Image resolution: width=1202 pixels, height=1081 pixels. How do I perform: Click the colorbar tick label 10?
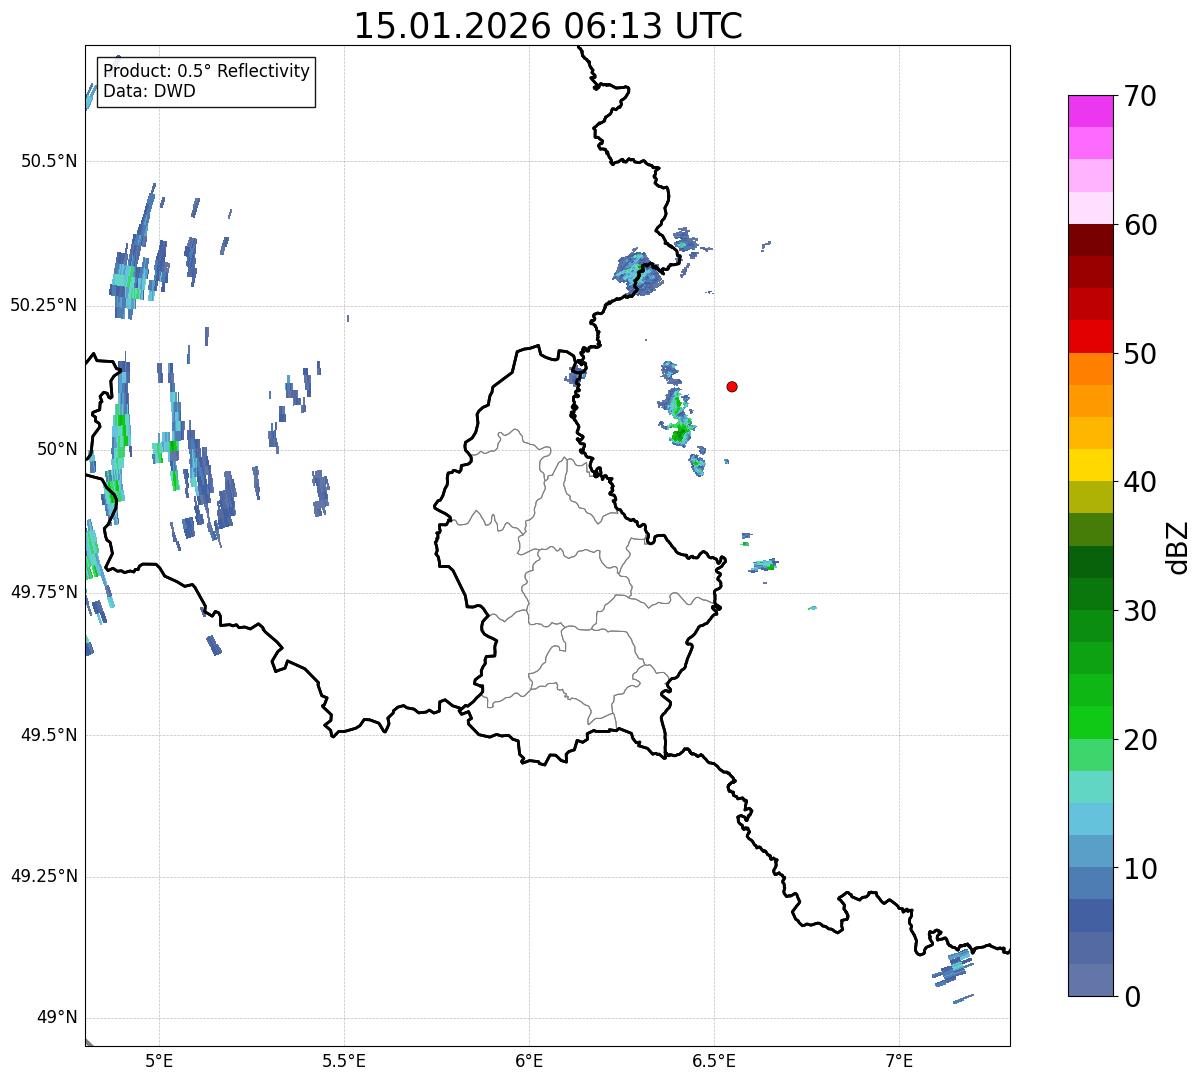coord(1140,869)
